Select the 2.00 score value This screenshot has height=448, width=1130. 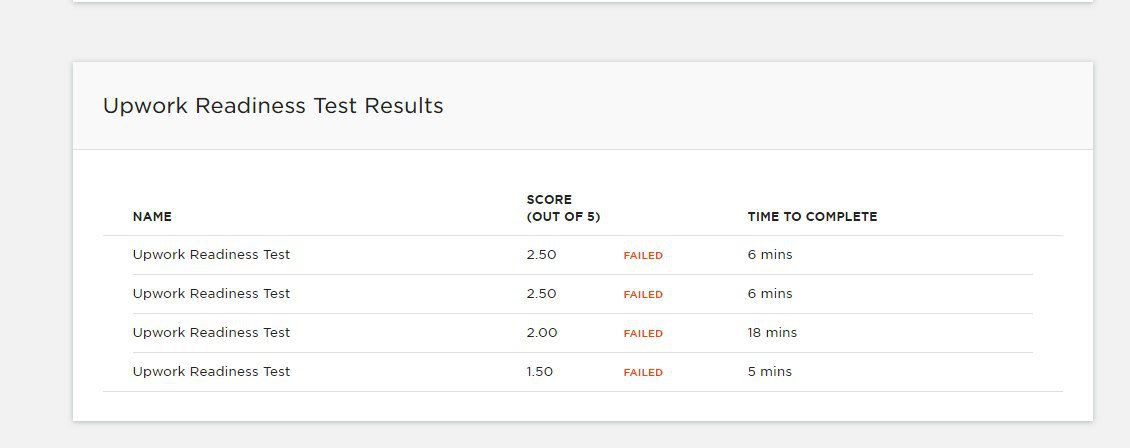(x=542, y=333)
